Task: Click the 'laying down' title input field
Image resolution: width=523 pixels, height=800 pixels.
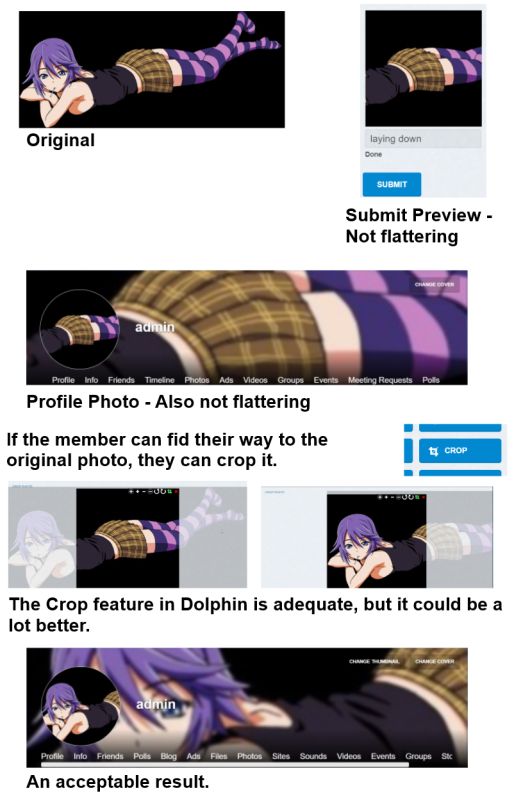Action: [423, 139]
